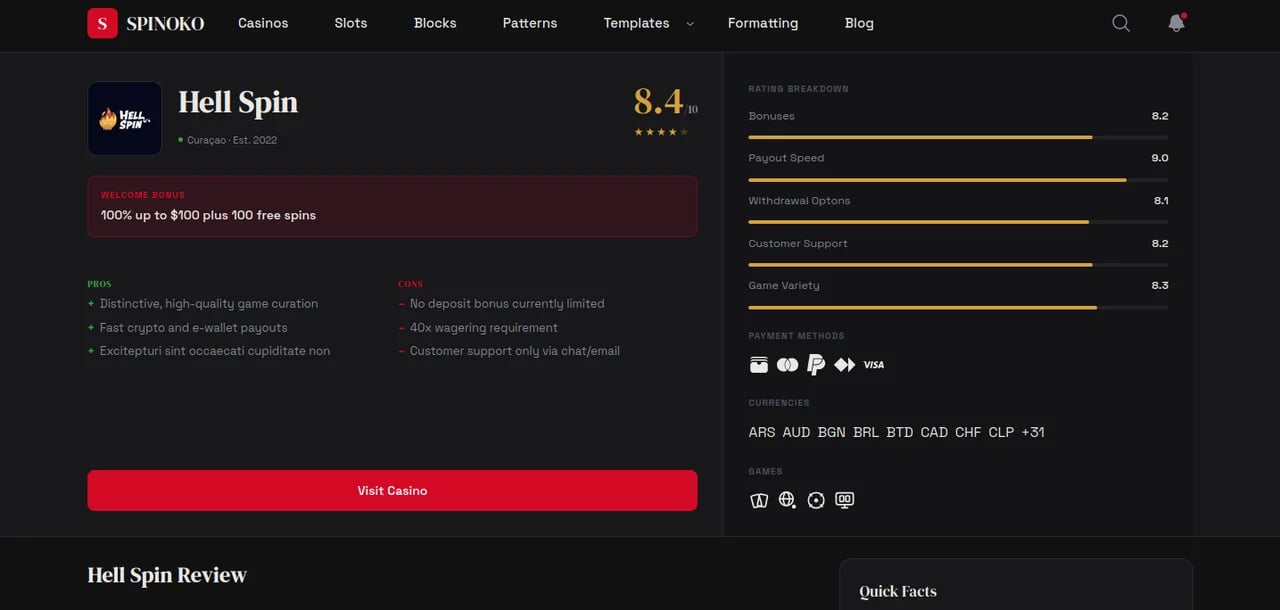
Task: Open the search magnifier icon
Action: click(x=1121, y=23)
